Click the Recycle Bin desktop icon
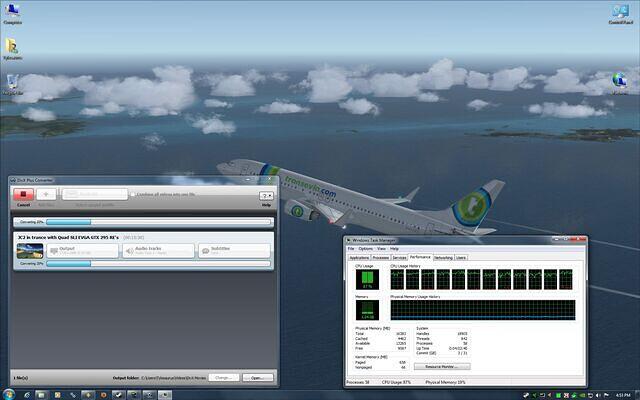Screen dimensions: 640x400 [14, 83]
